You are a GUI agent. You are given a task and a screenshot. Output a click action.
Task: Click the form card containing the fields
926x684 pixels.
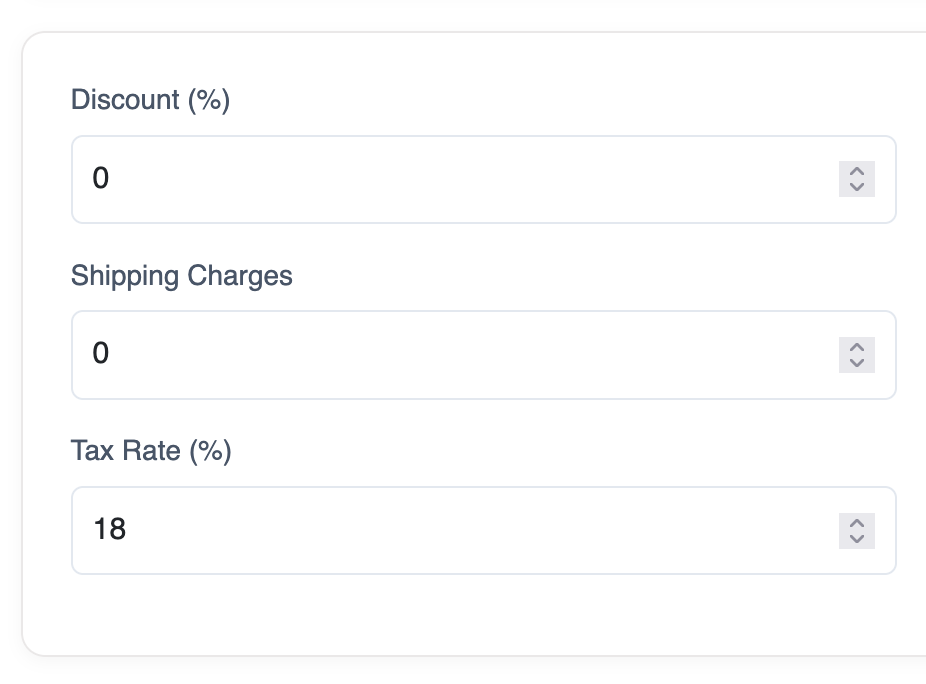click(465, 620)
